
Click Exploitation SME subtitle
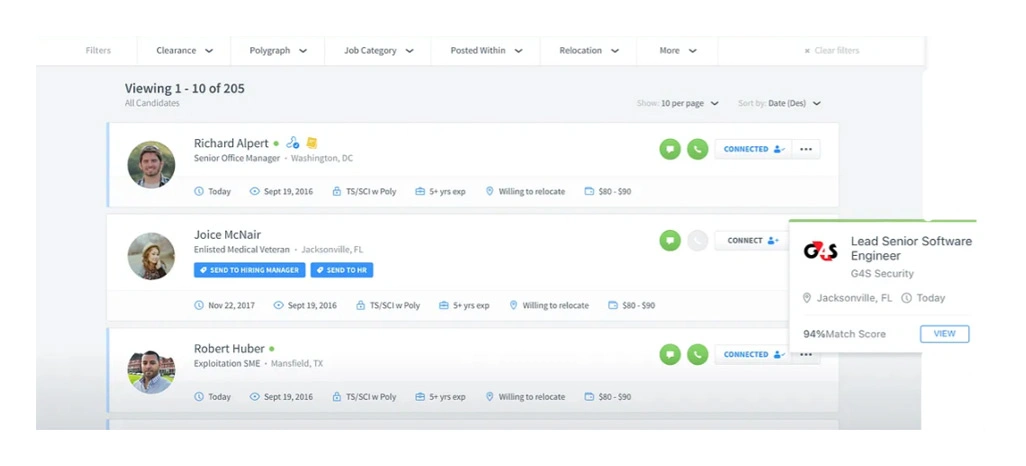tap(227, 363)
